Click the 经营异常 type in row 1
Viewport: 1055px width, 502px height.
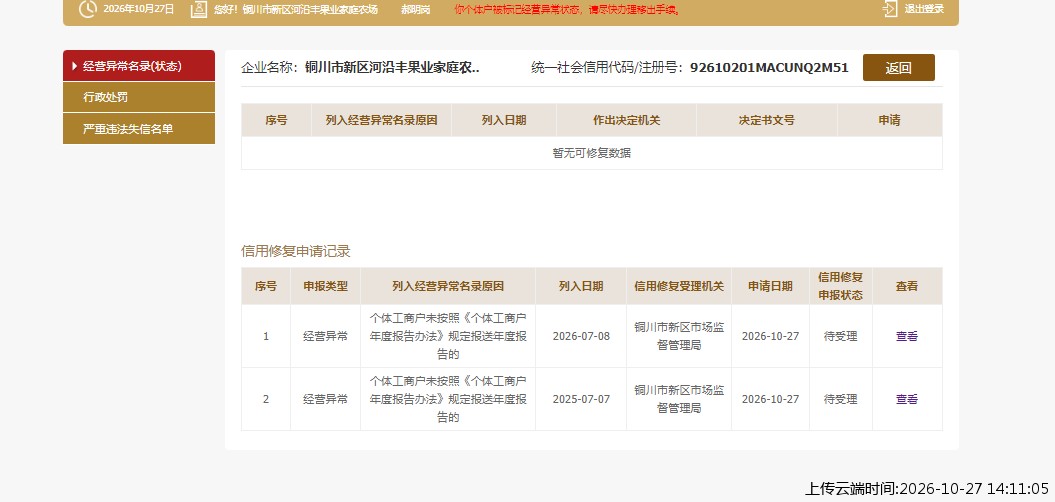click(x=326, y=336)
